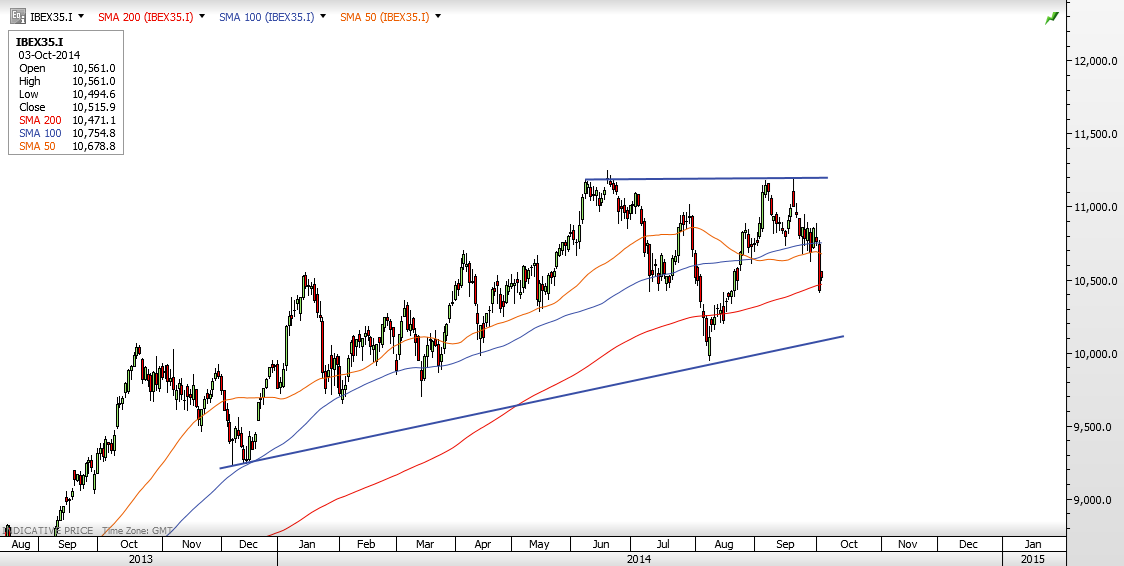The height and width of the screenshot is (566, 1124).
Task: Click the 12,000.0 price axis label
Action: pos(1095,62)
